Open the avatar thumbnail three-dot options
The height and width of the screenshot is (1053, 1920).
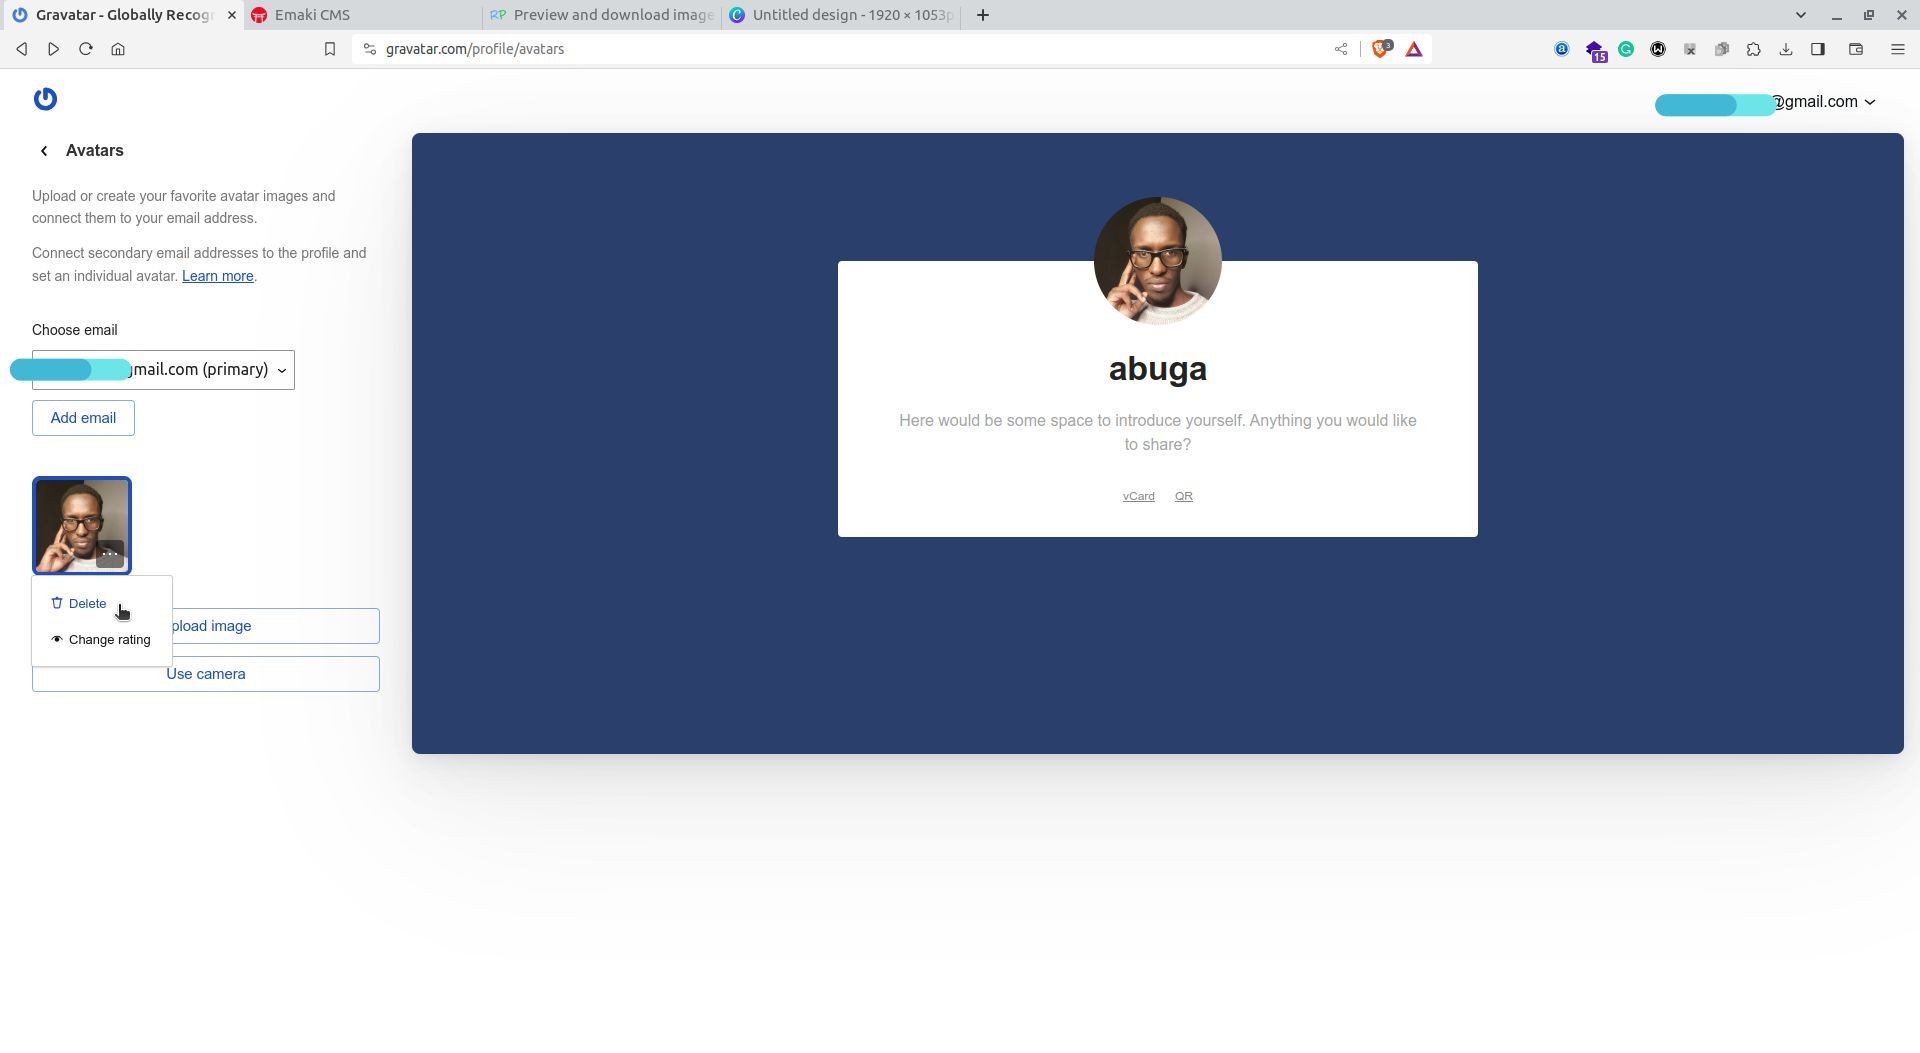tap(110, 554)
